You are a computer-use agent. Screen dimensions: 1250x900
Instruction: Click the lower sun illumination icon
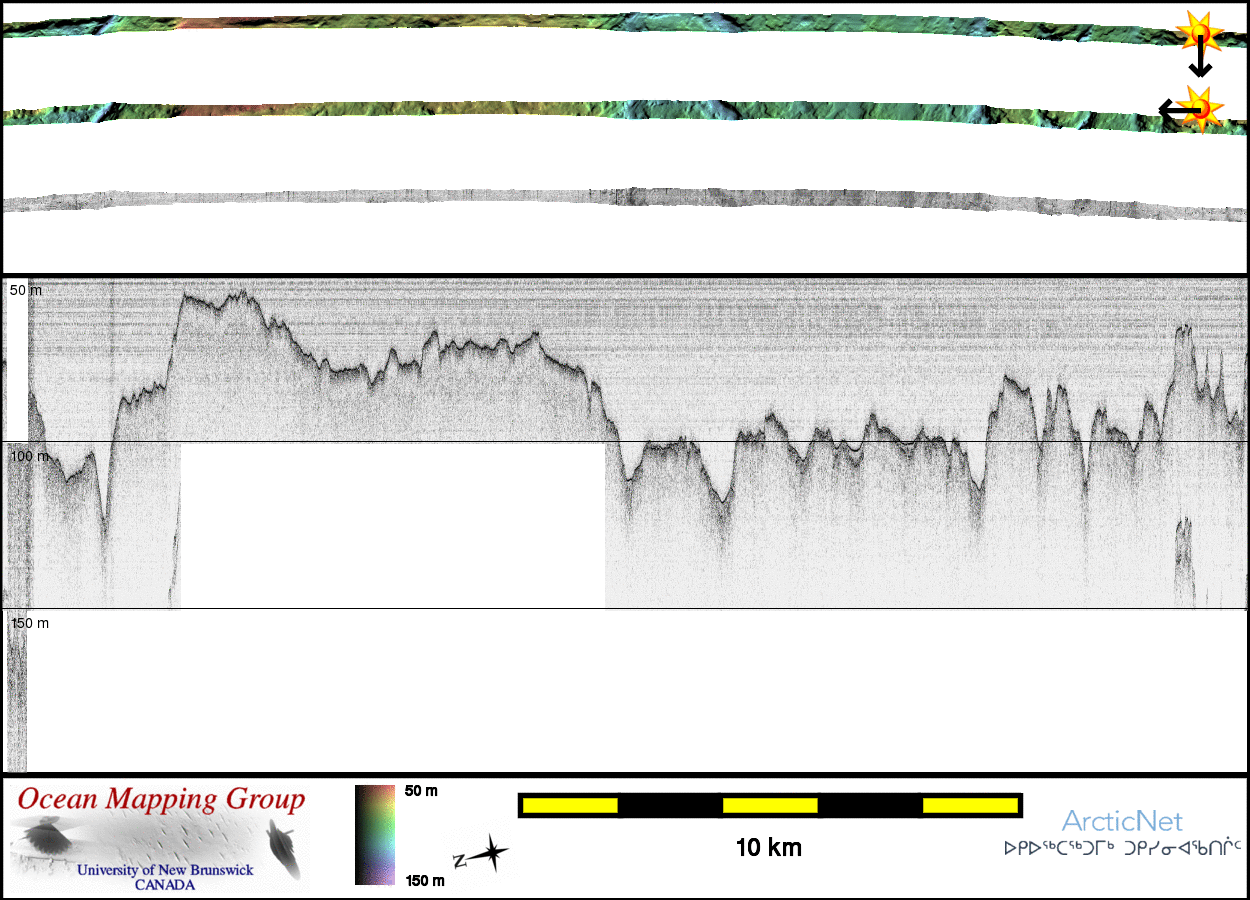(1198, 107)
